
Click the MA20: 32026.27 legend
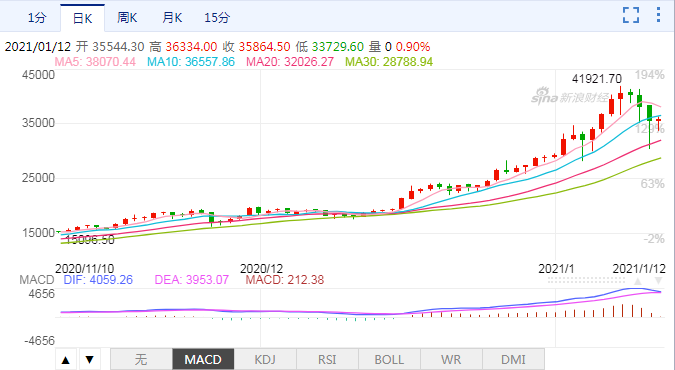coord(290,62)
